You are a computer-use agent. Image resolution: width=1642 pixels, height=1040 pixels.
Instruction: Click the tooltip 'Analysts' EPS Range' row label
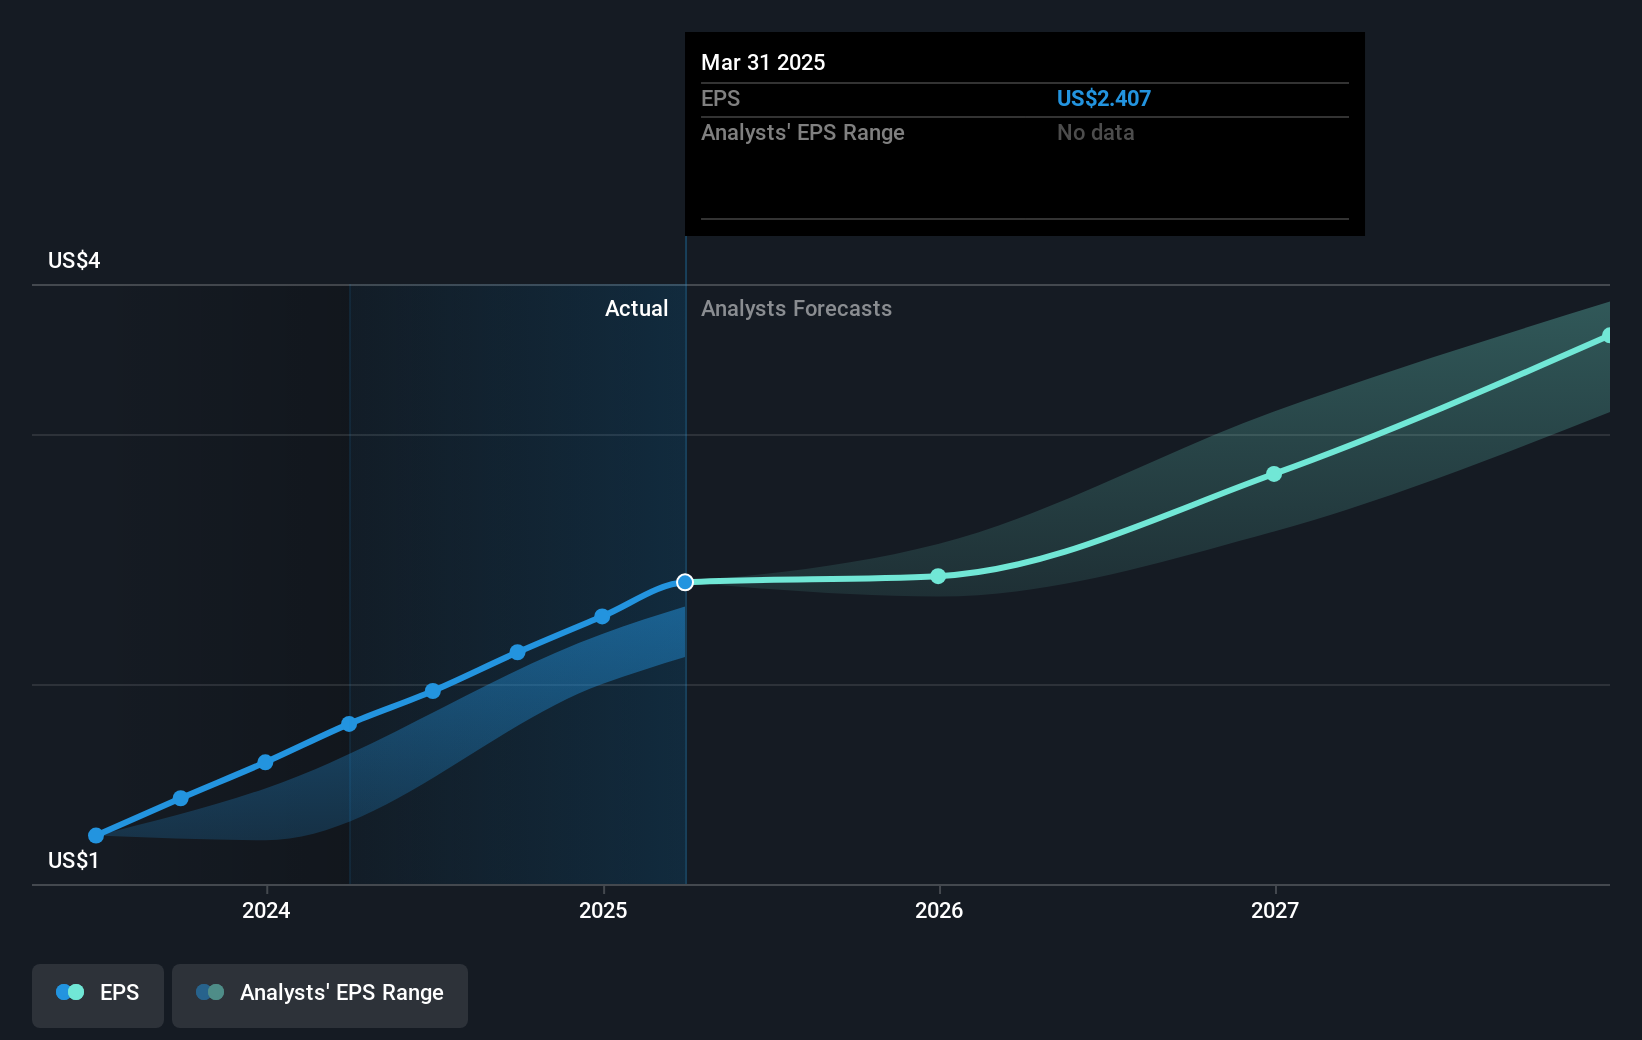(803, 133)
